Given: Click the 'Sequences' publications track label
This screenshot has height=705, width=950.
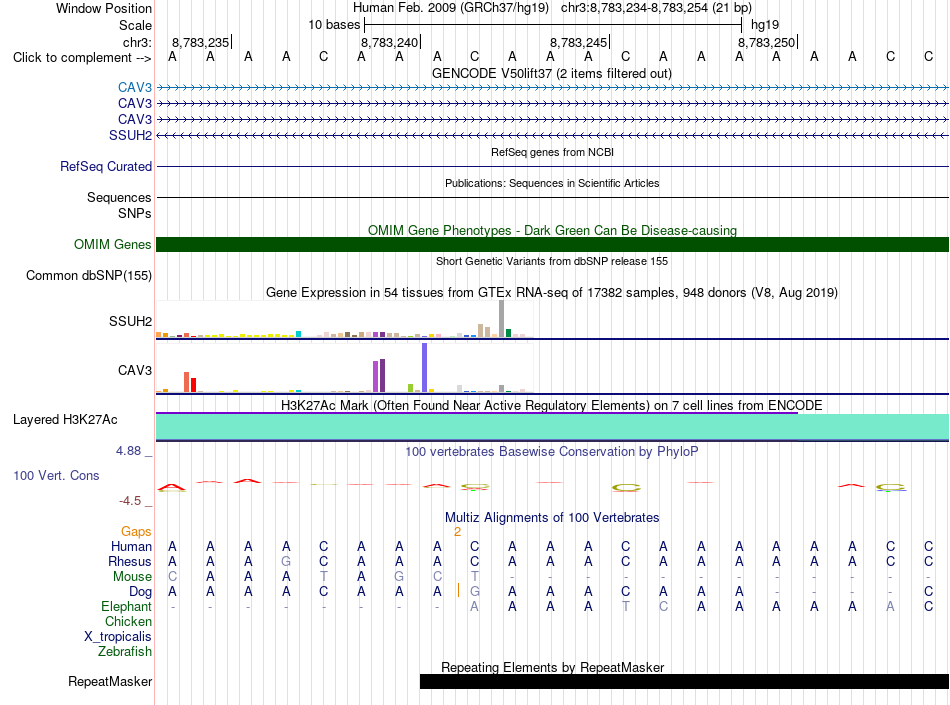Looking at the screenshot, I should (x=119, y=197).
